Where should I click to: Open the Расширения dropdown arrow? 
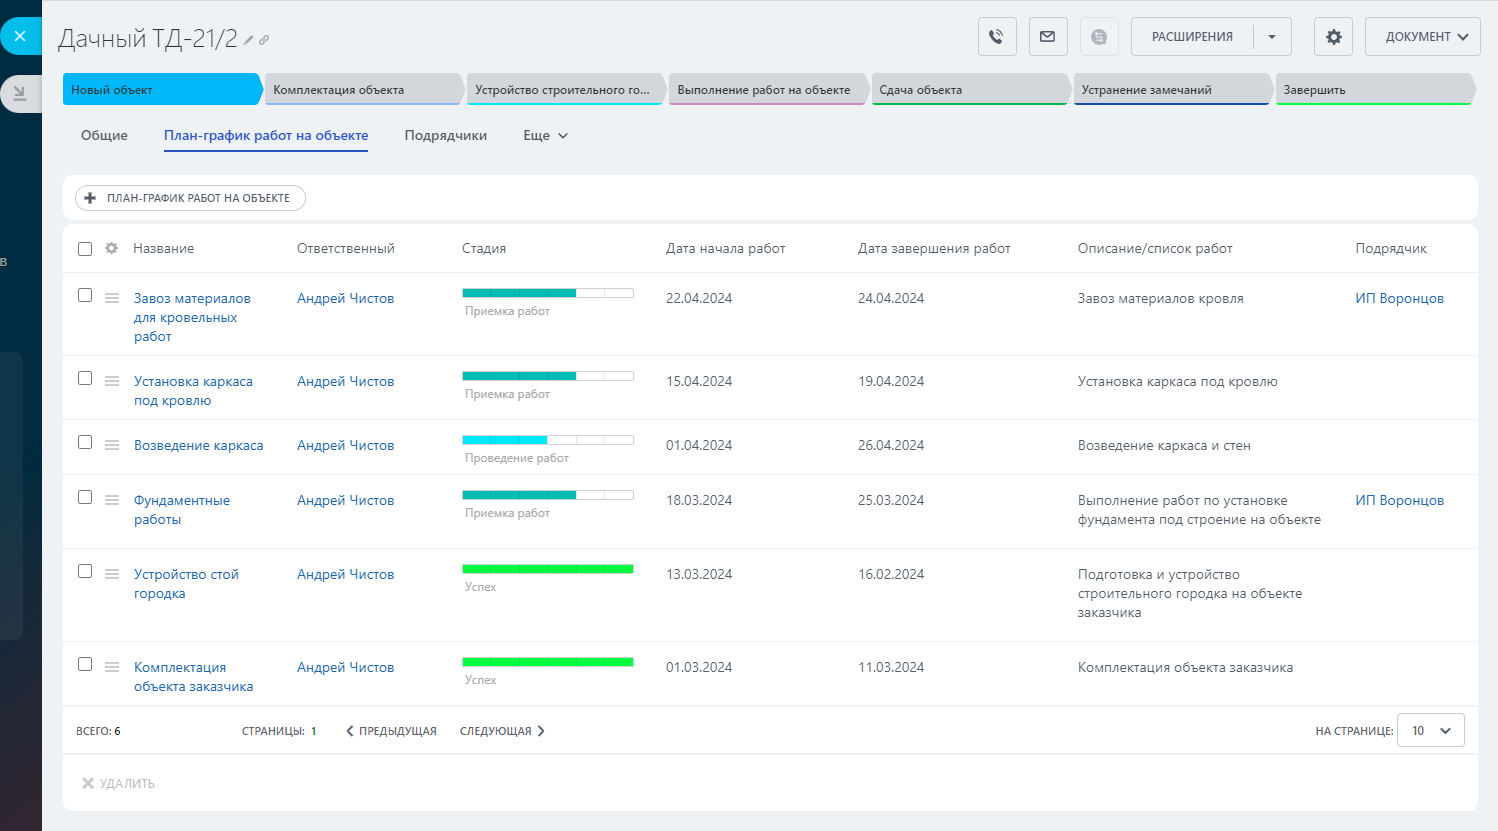[x=1271, y=37]
